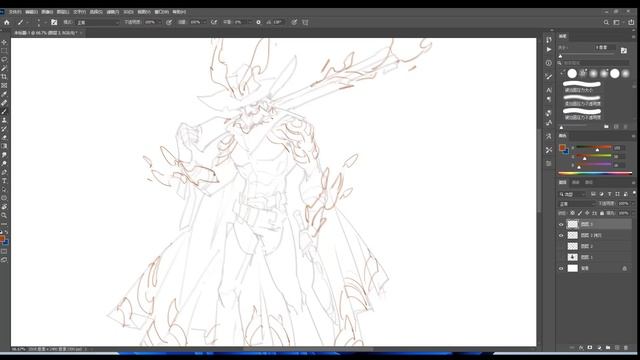The width and height of the screenshot is (640, 360).
Task: Open the Actions play icon in collapsed dock
Action: pyautogui.click(x=549, y=49)
